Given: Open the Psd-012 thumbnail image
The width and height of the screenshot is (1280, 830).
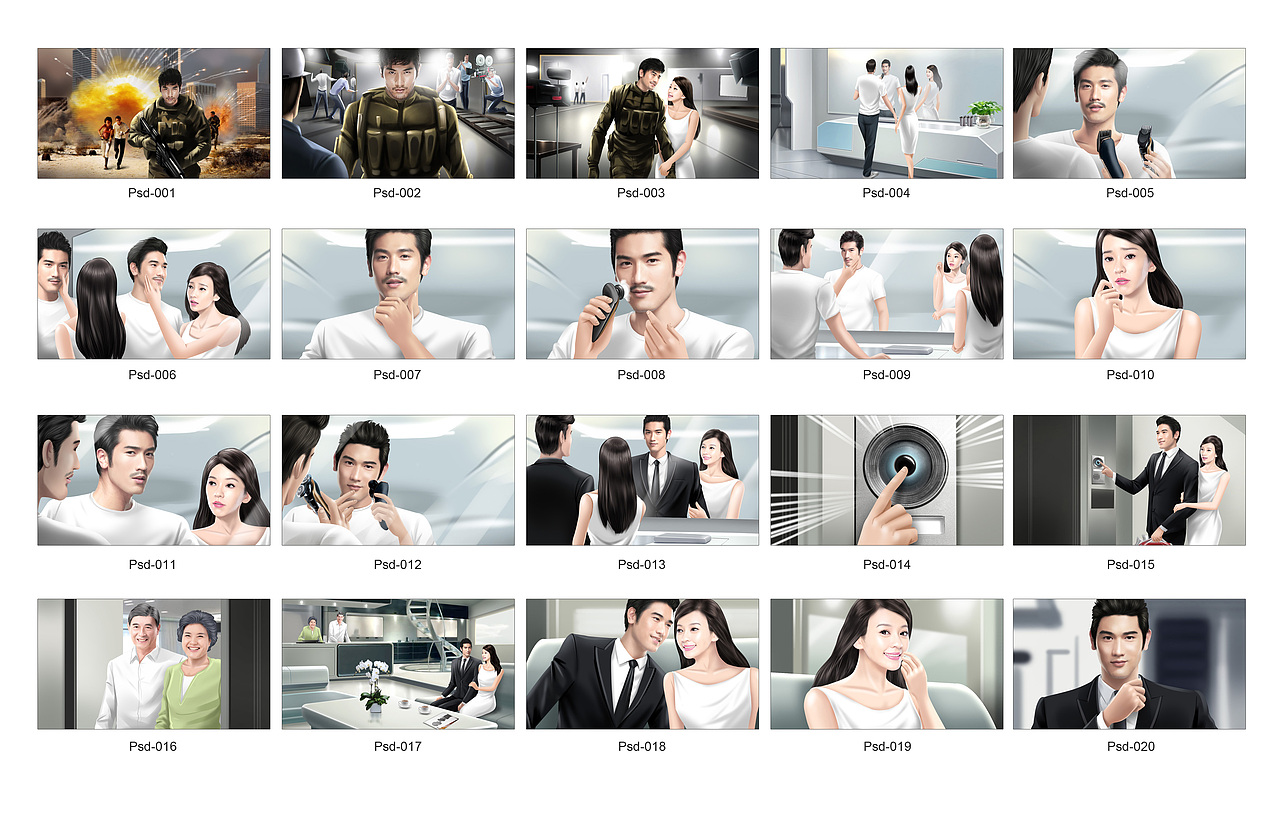Looking at the screenshot, I should pos(398,480).
